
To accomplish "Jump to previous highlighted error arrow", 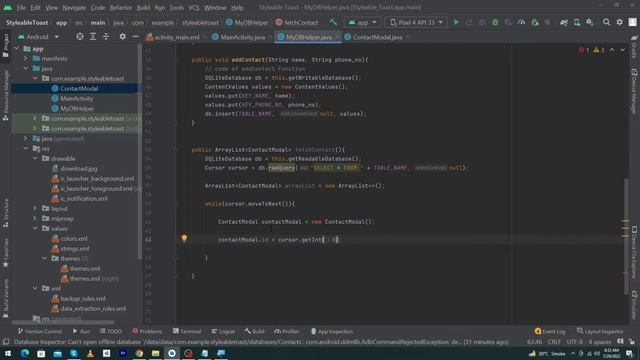I will (612, 50).
